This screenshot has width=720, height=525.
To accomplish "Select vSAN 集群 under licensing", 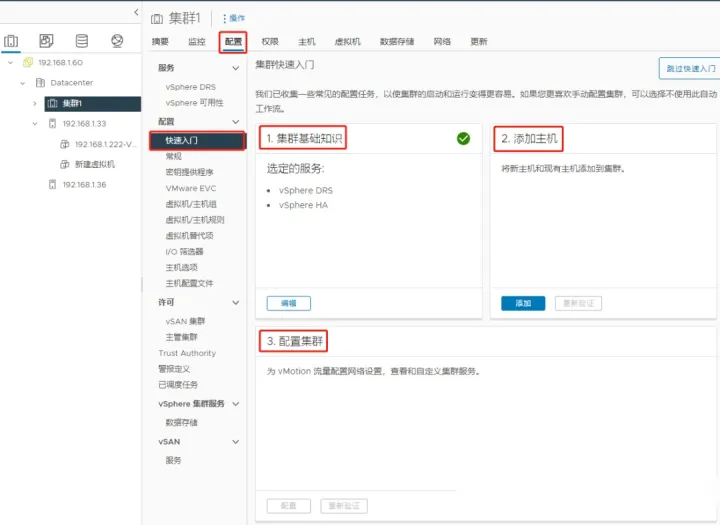I will [185, 321].
